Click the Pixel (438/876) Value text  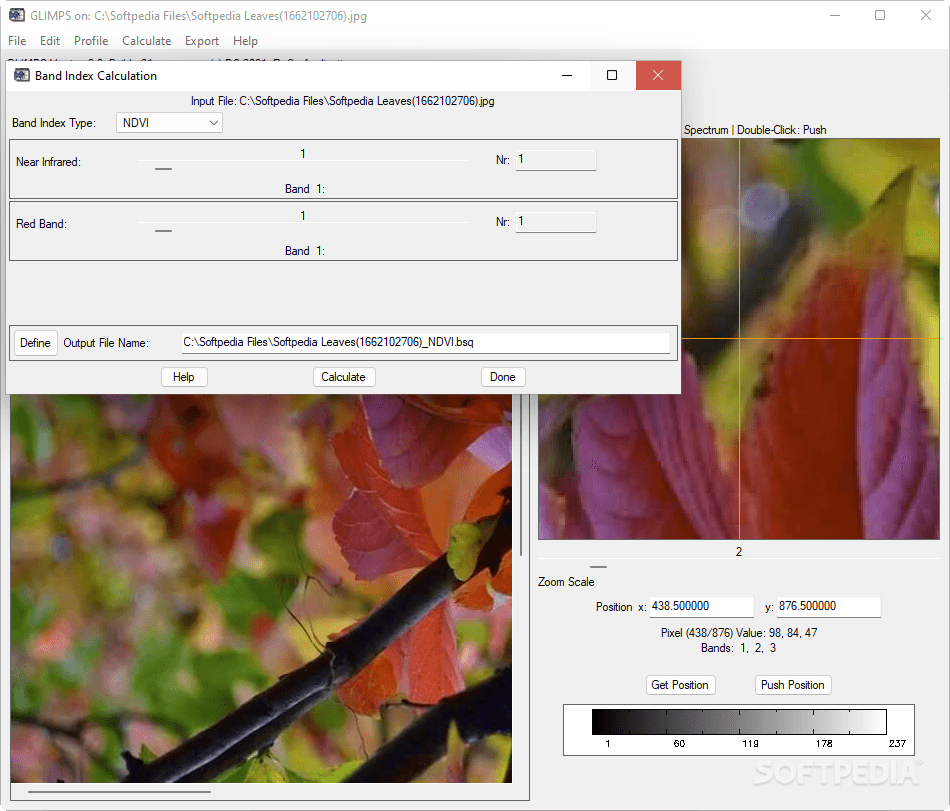click(x=739, y=633)
